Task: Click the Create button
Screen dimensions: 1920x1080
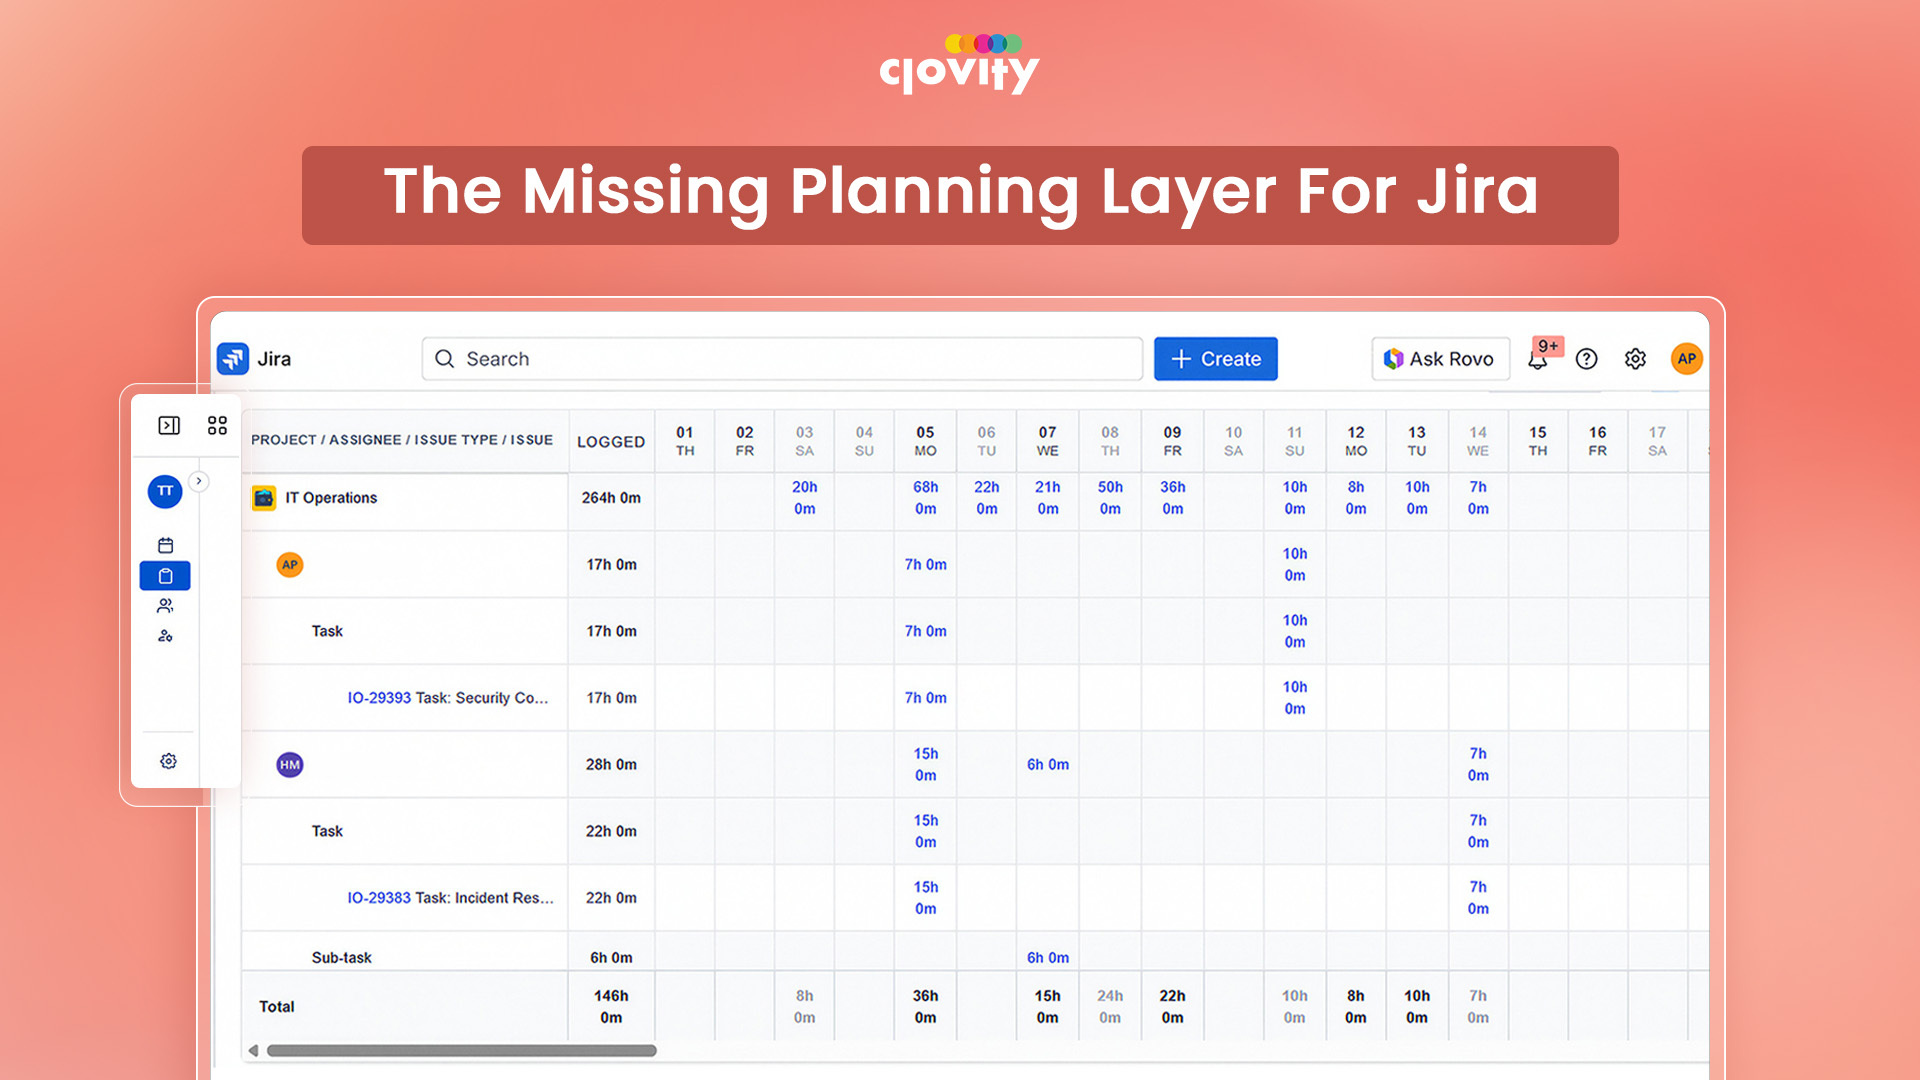Action: pos(1216,359)
